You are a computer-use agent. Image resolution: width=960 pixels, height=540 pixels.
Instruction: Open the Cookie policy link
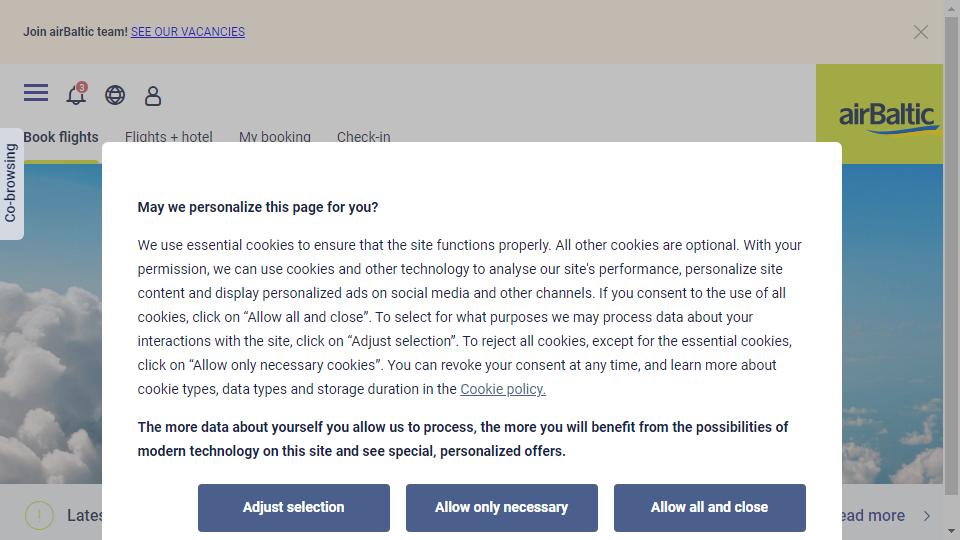(503, 389)
